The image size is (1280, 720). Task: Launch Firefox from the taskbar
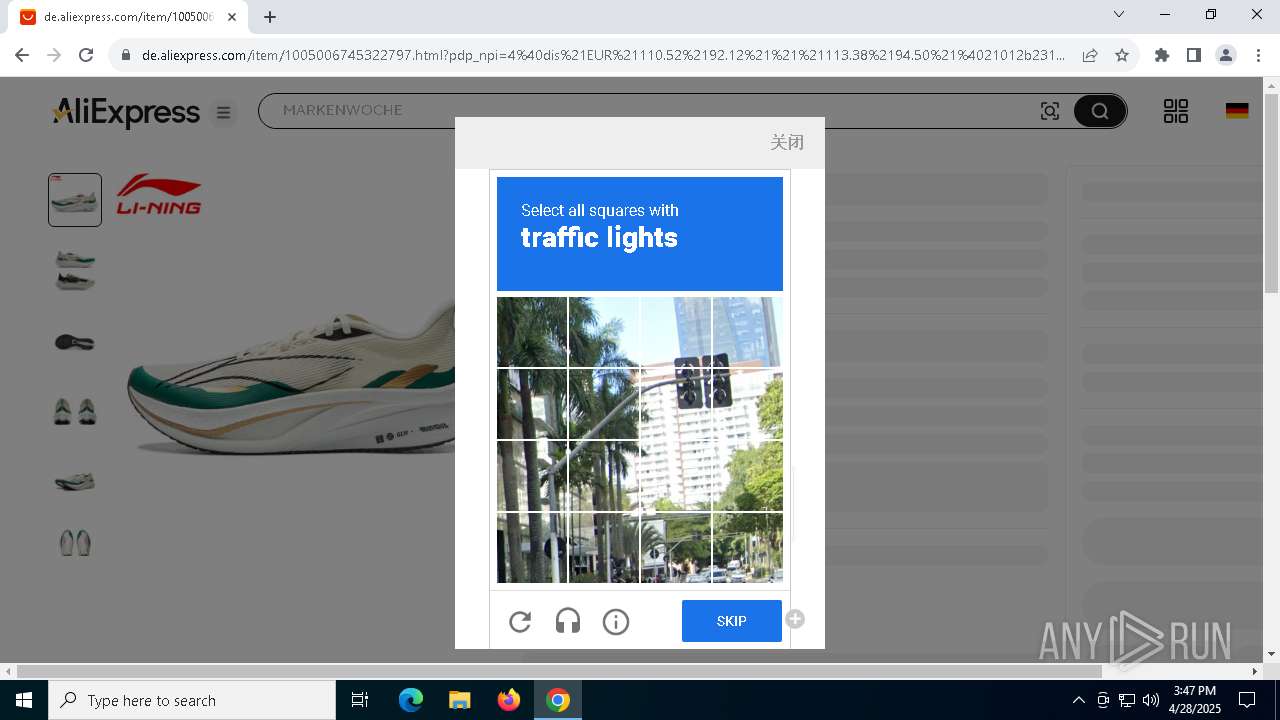tap(509, 700)
